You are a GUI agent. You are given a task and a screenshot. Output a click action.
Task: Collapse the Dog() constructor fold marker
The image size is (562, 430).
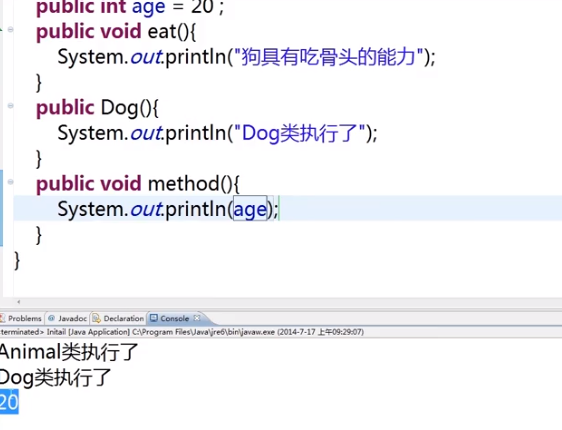tap(10, 106)
